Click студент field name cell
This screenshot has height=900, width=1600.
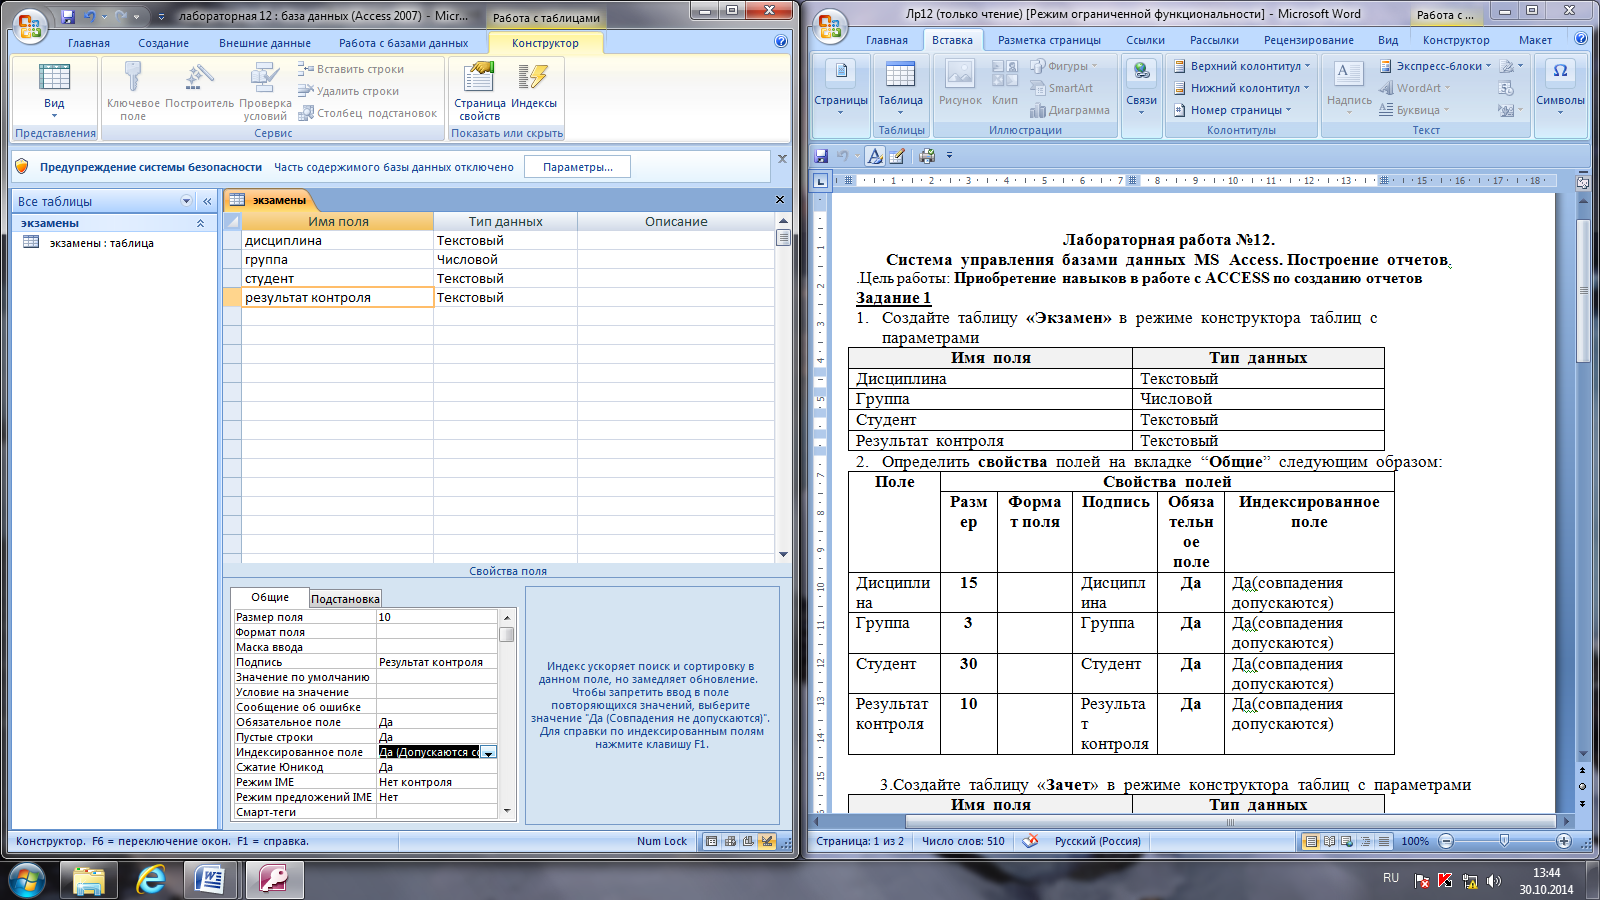pyautogui.click(x=337, y=278)
